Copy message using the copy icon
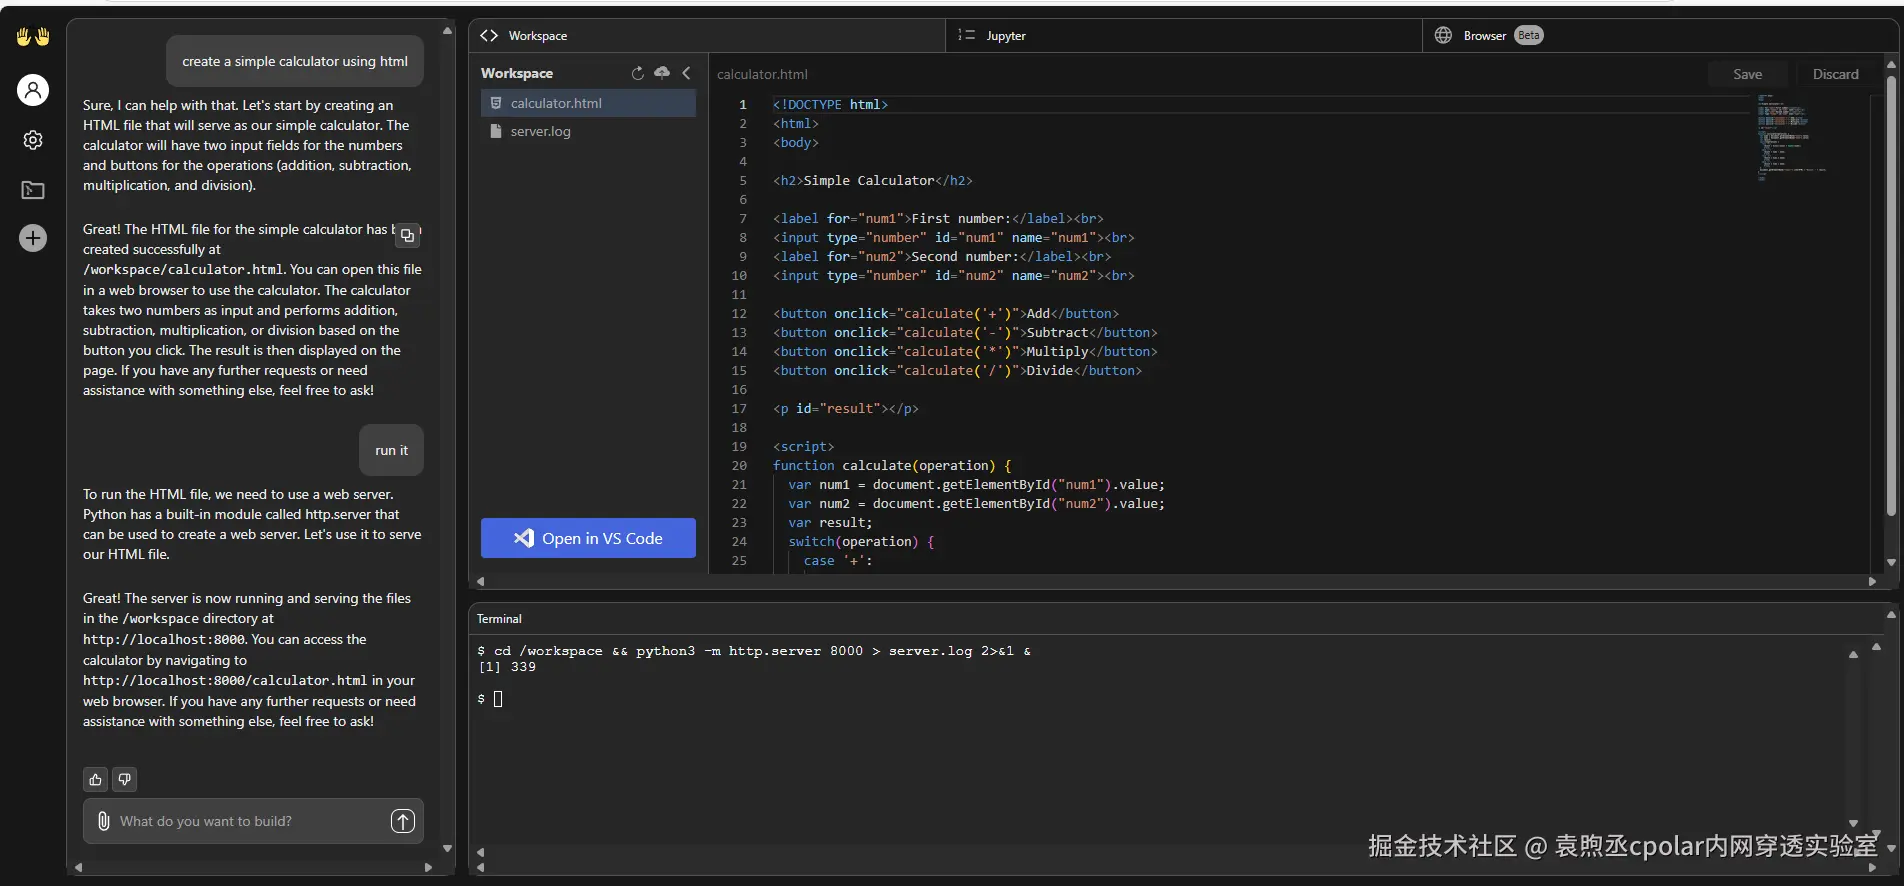 (407, 236)
